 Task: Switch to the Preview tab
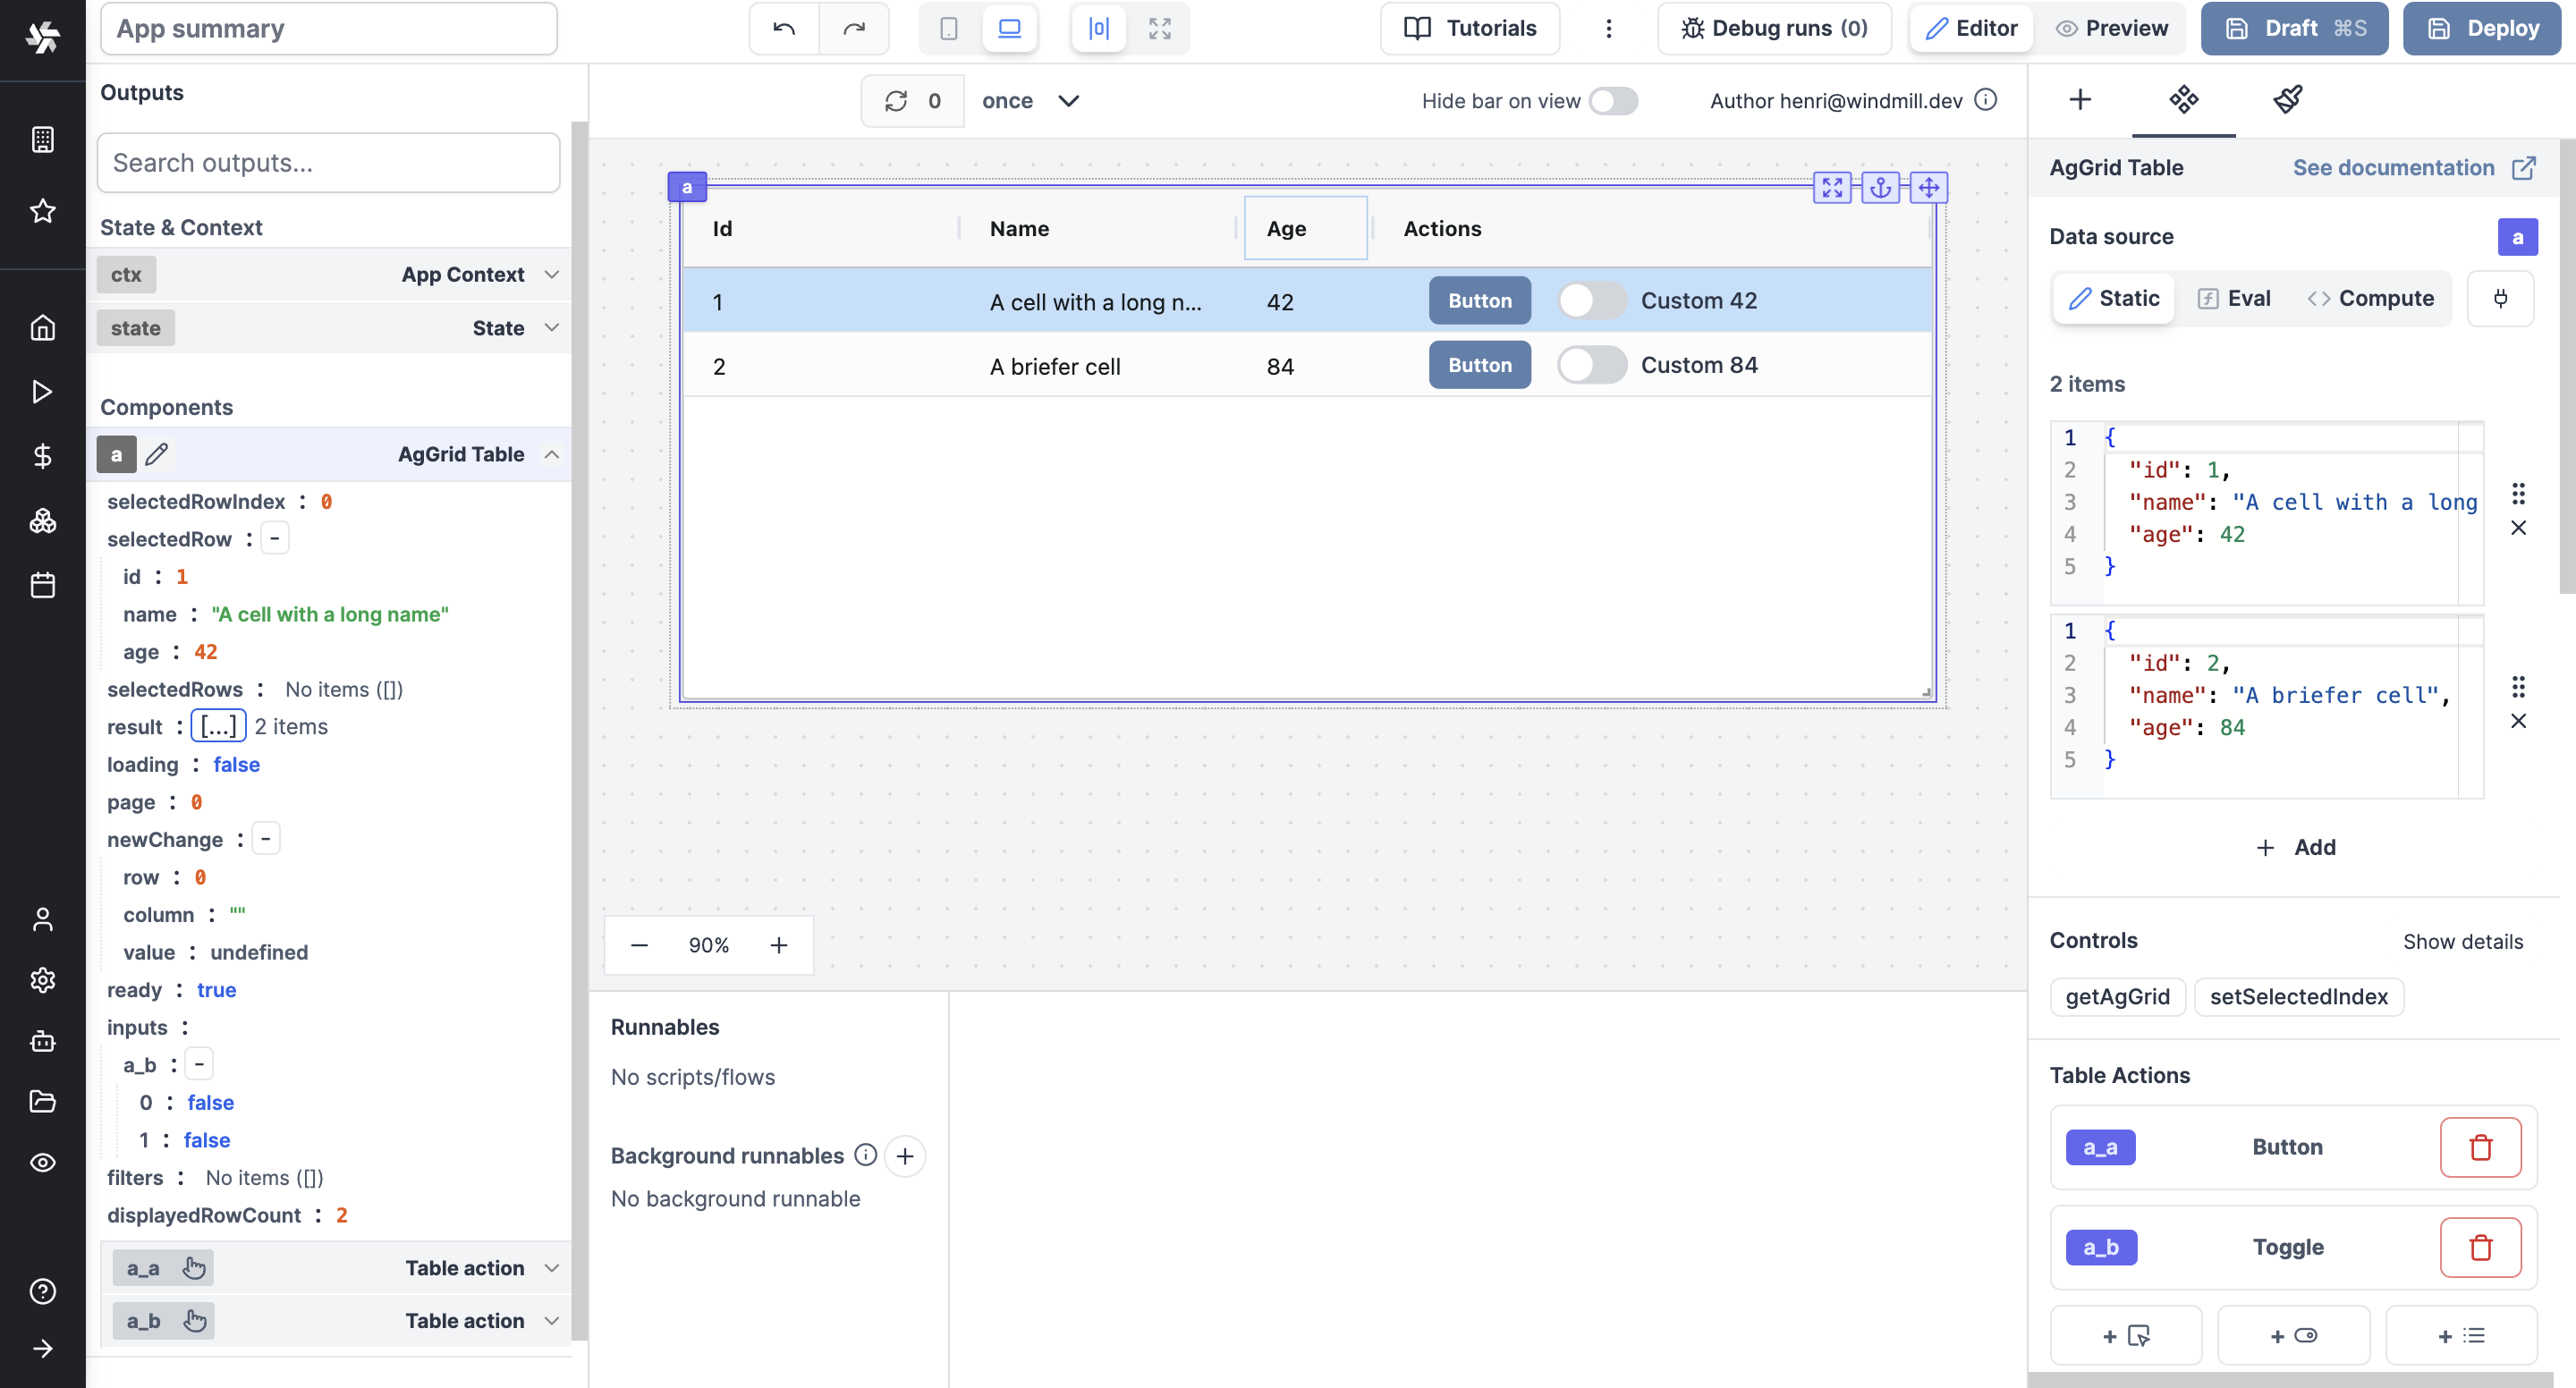[x=2112, y=28]
